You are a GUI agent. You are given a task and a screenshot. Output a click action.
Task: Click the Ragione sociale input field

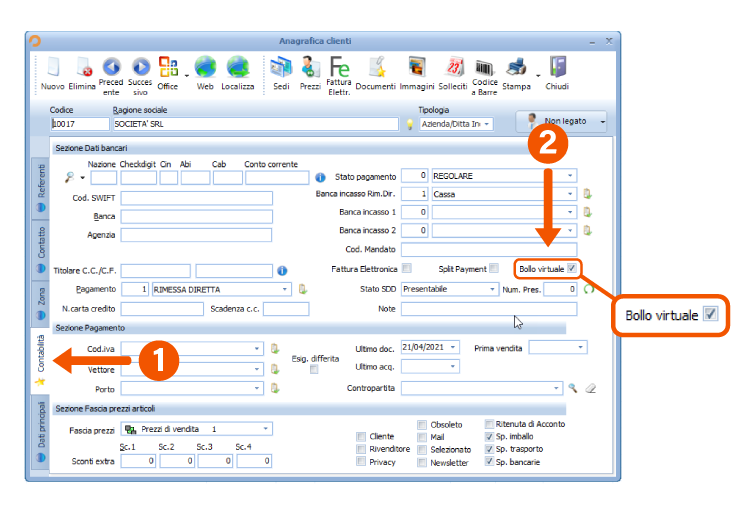point(256,124)
